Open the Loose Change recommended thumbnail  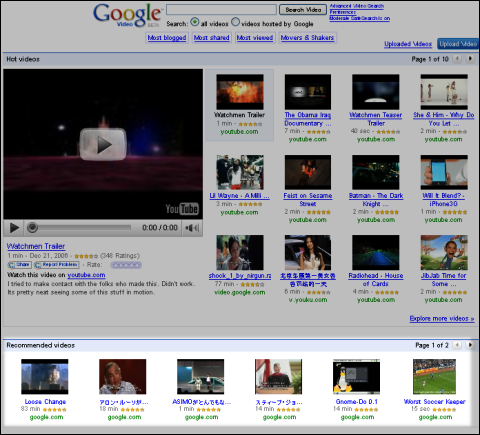pyautogui.click(x=45, y=377)
